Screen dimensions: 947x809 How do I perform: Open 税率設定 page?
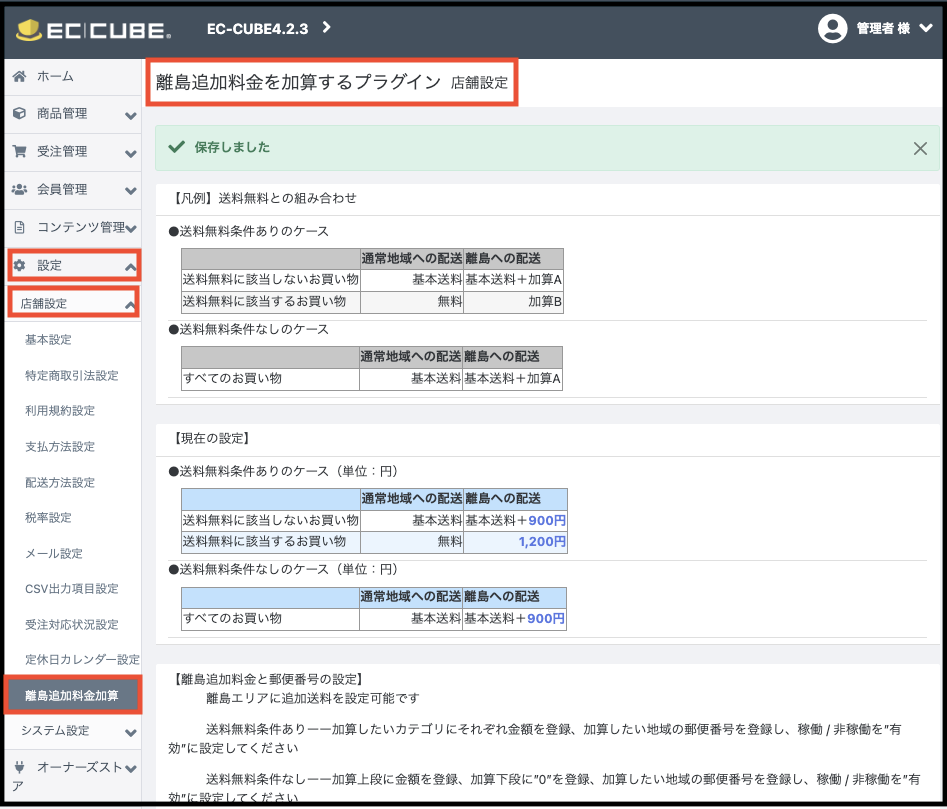(x=48, y=517)
